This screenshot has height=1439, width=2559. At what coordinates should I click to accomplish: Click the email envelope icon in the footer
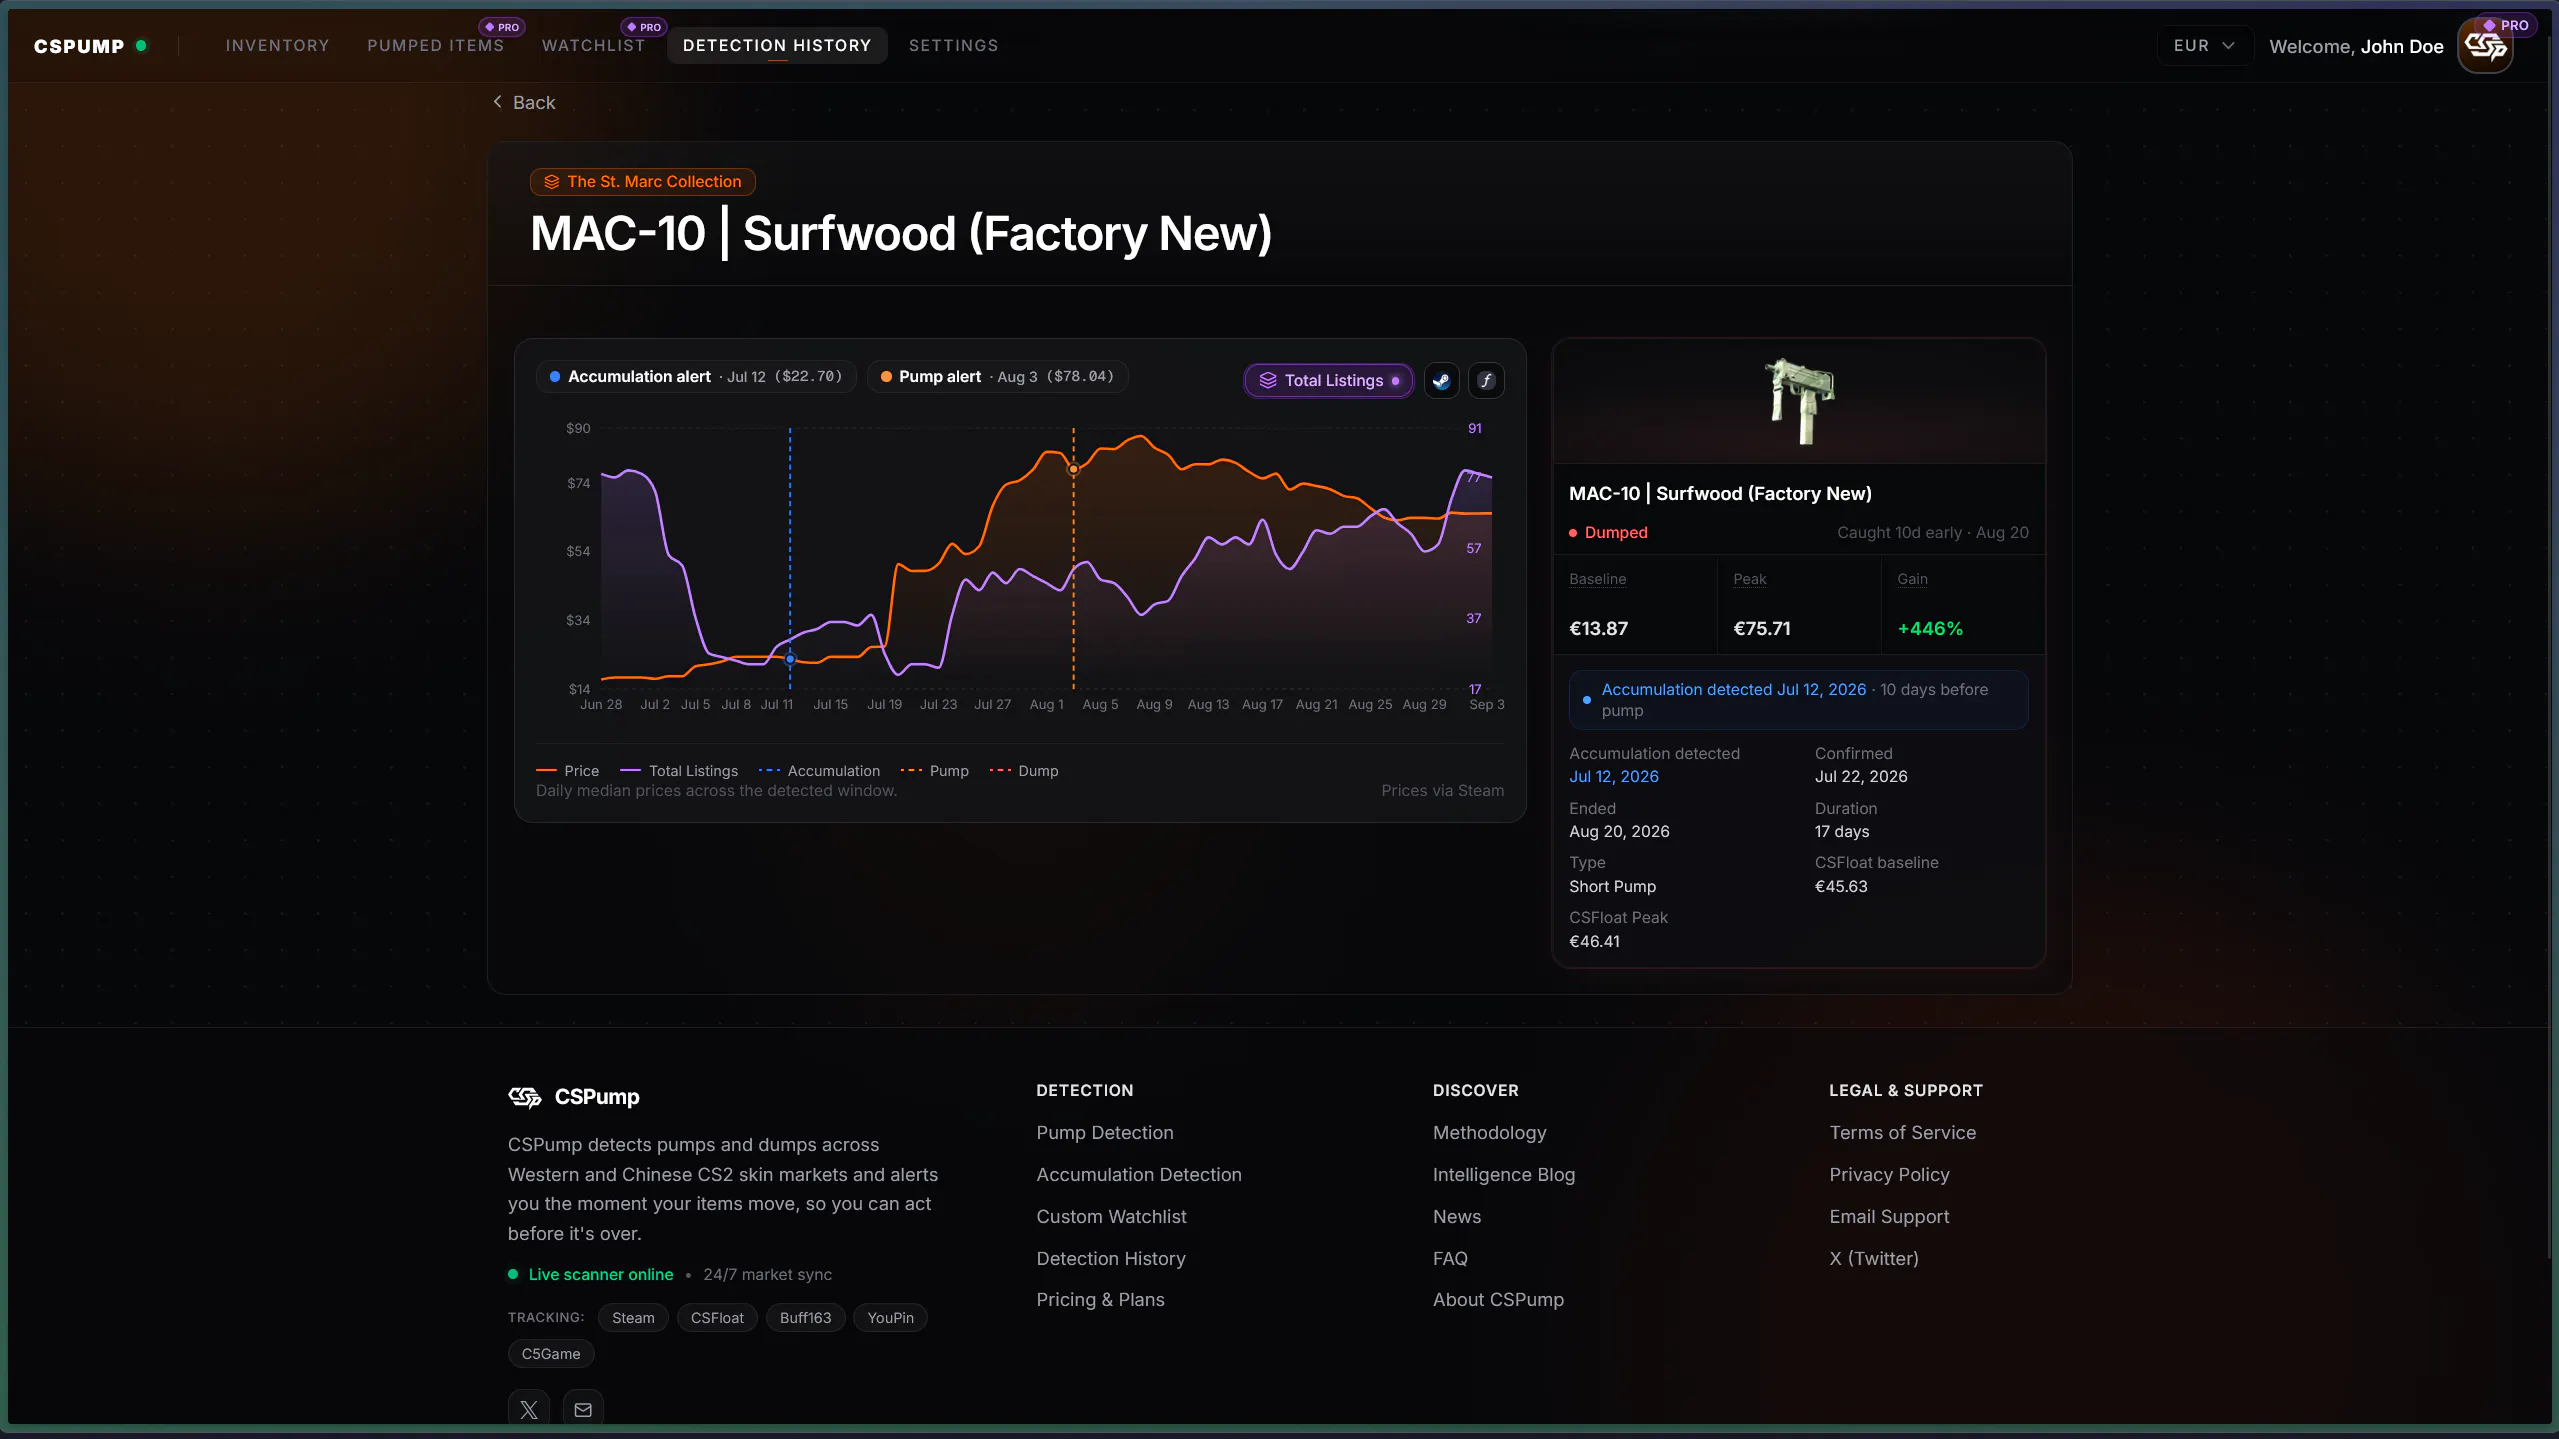583,1409
